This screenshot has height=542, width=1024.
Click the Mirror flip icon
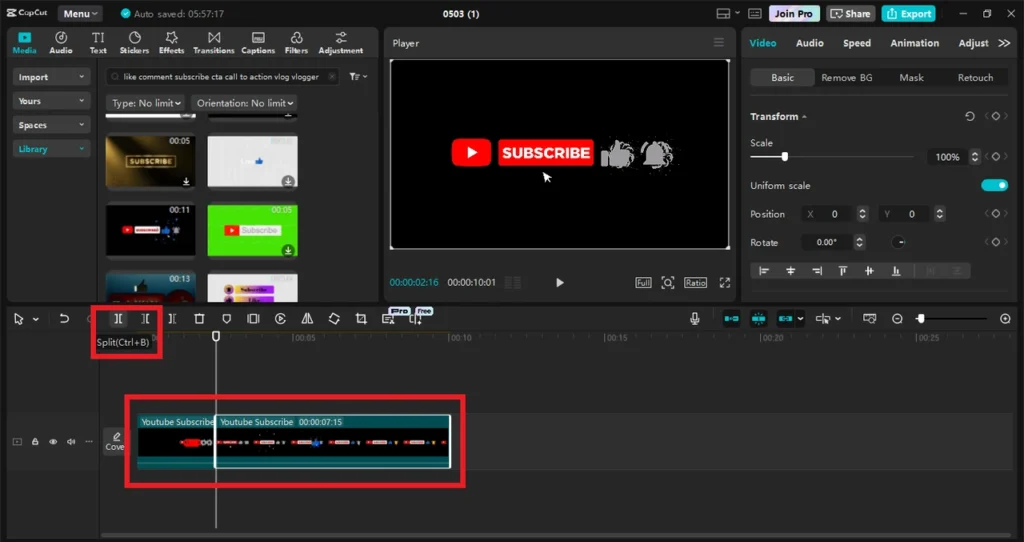tap(307, 319)
